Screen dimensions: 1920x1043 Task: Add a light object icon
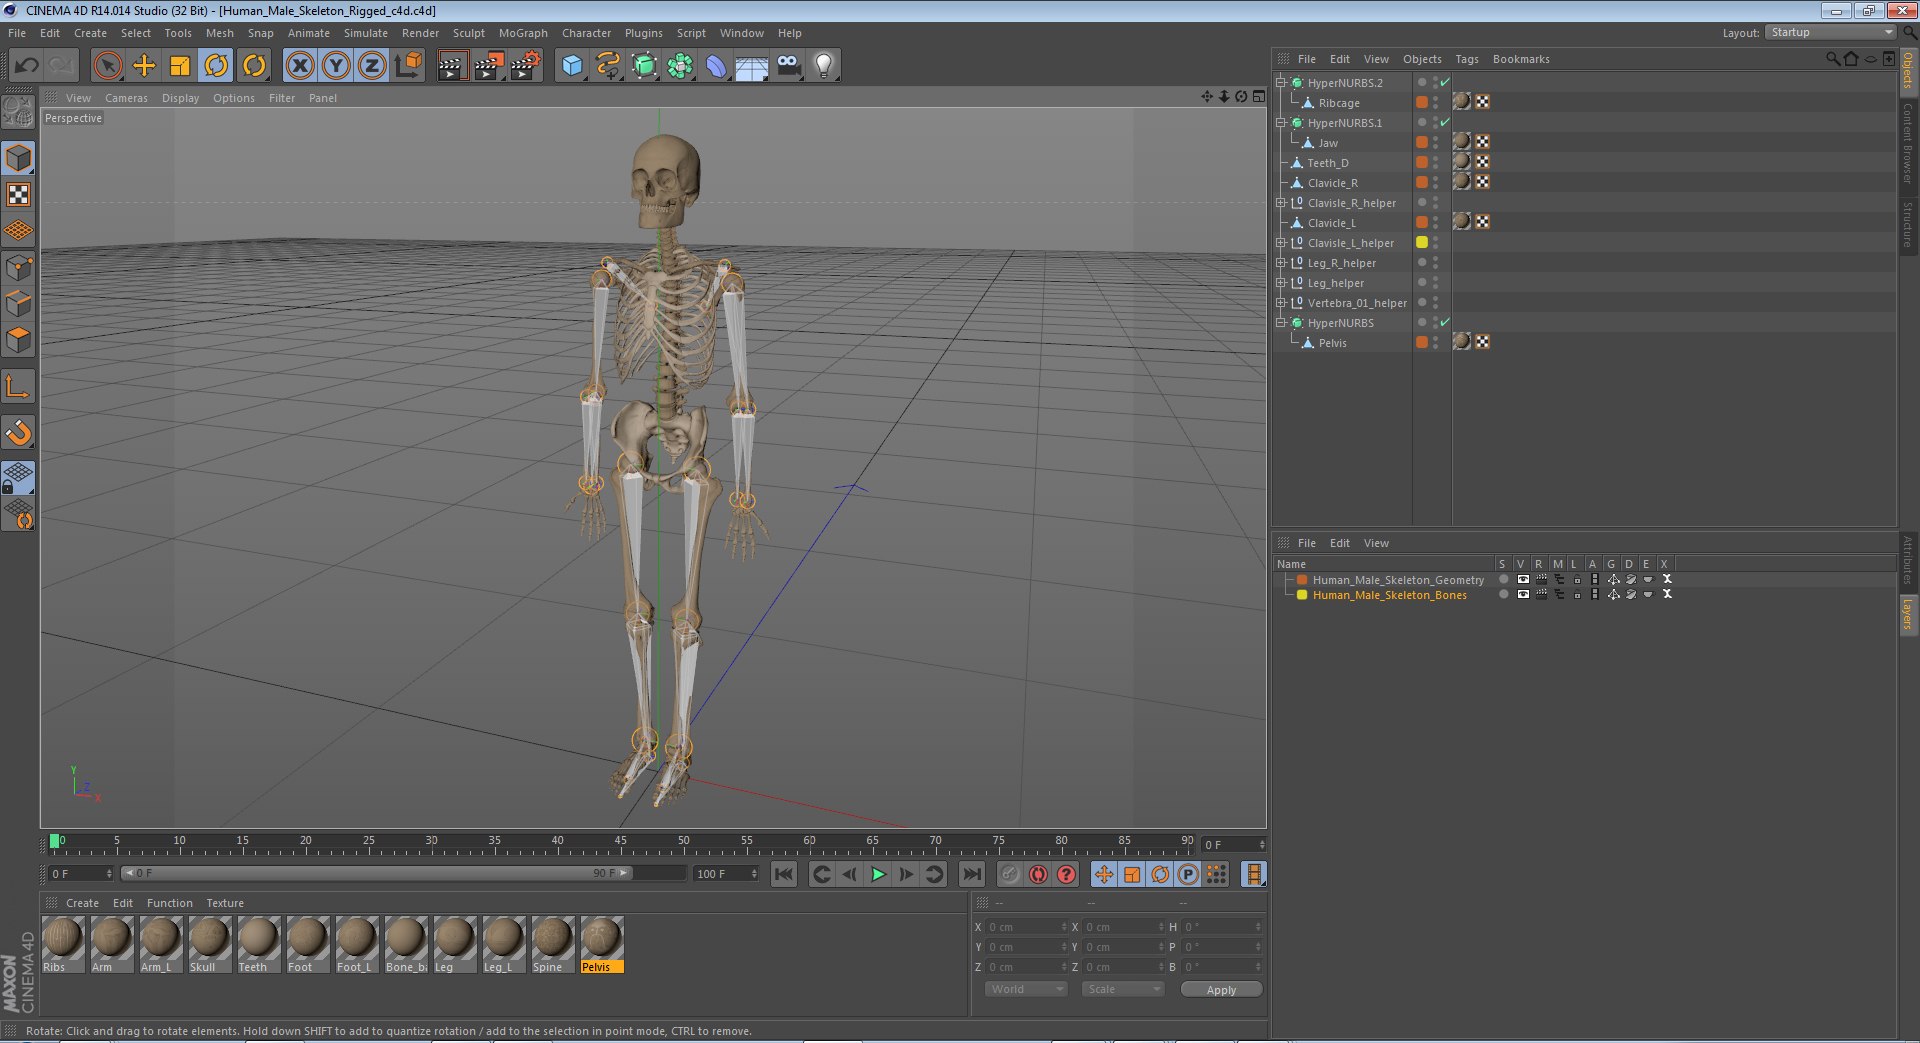pos(824,66)
